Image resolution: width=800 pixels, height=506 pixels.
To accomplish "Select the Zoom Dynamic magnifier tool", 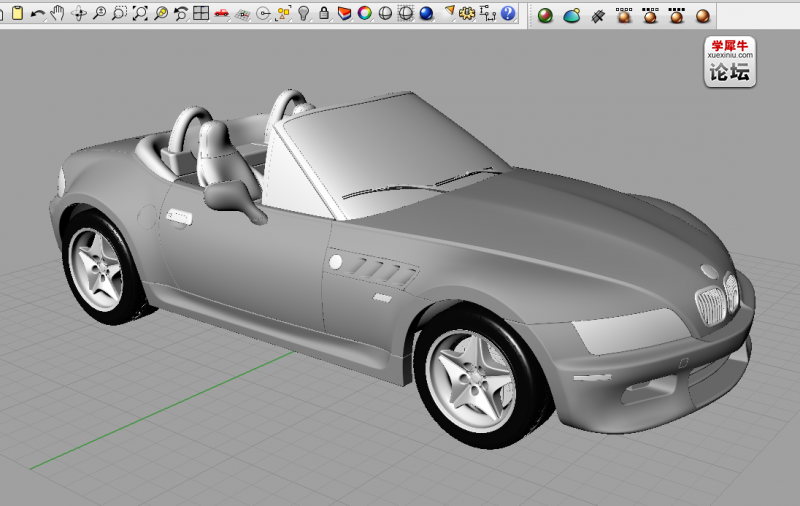I will pyautogui.click(x=99, y=13).
